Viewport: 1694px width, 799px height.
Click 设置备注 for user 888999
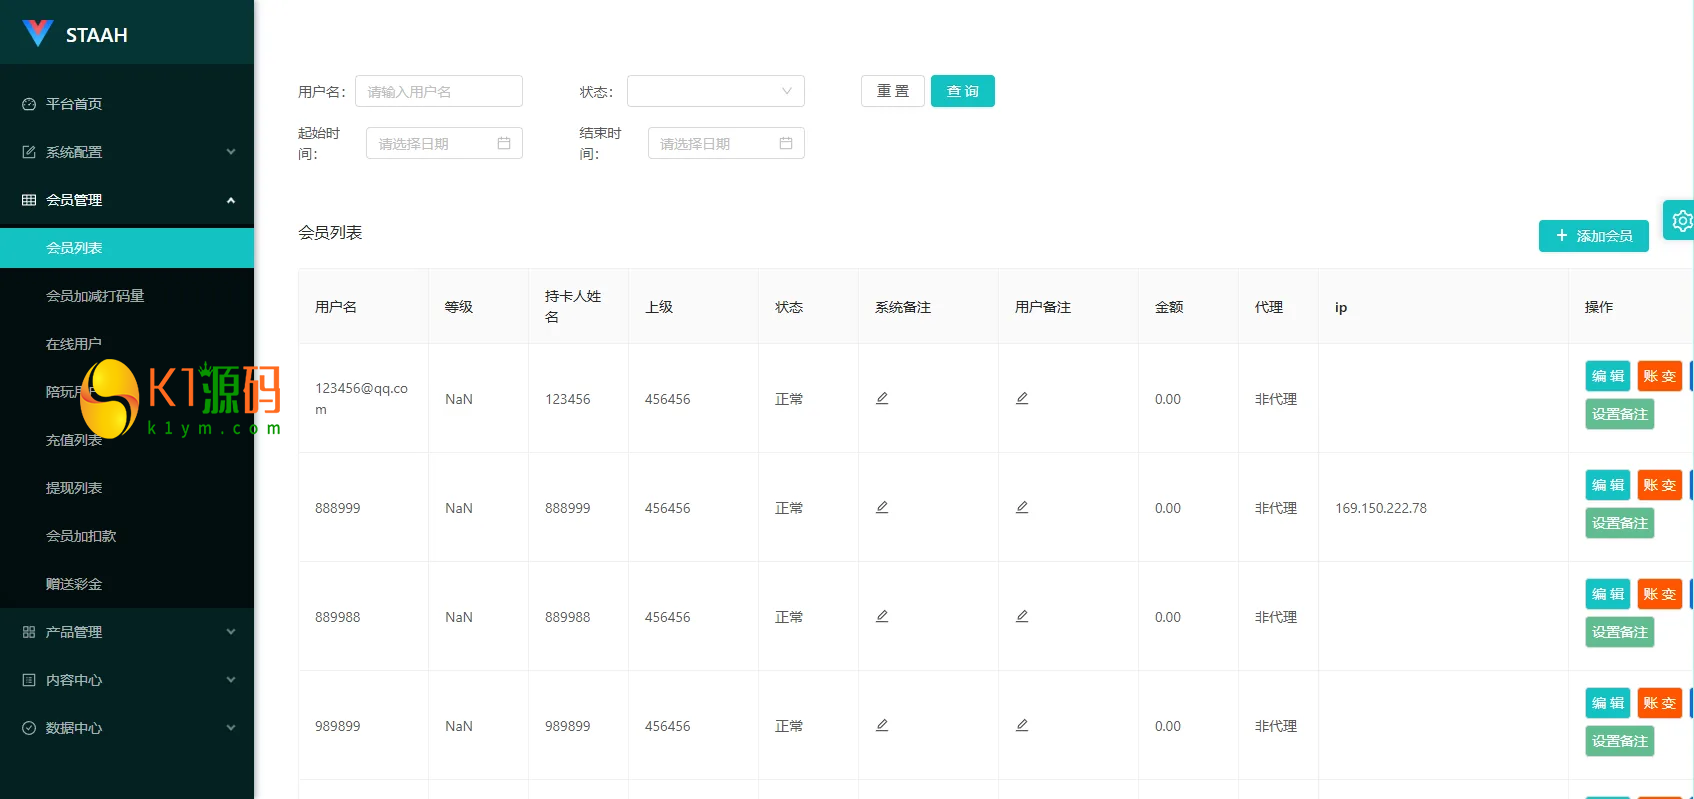1620,523
